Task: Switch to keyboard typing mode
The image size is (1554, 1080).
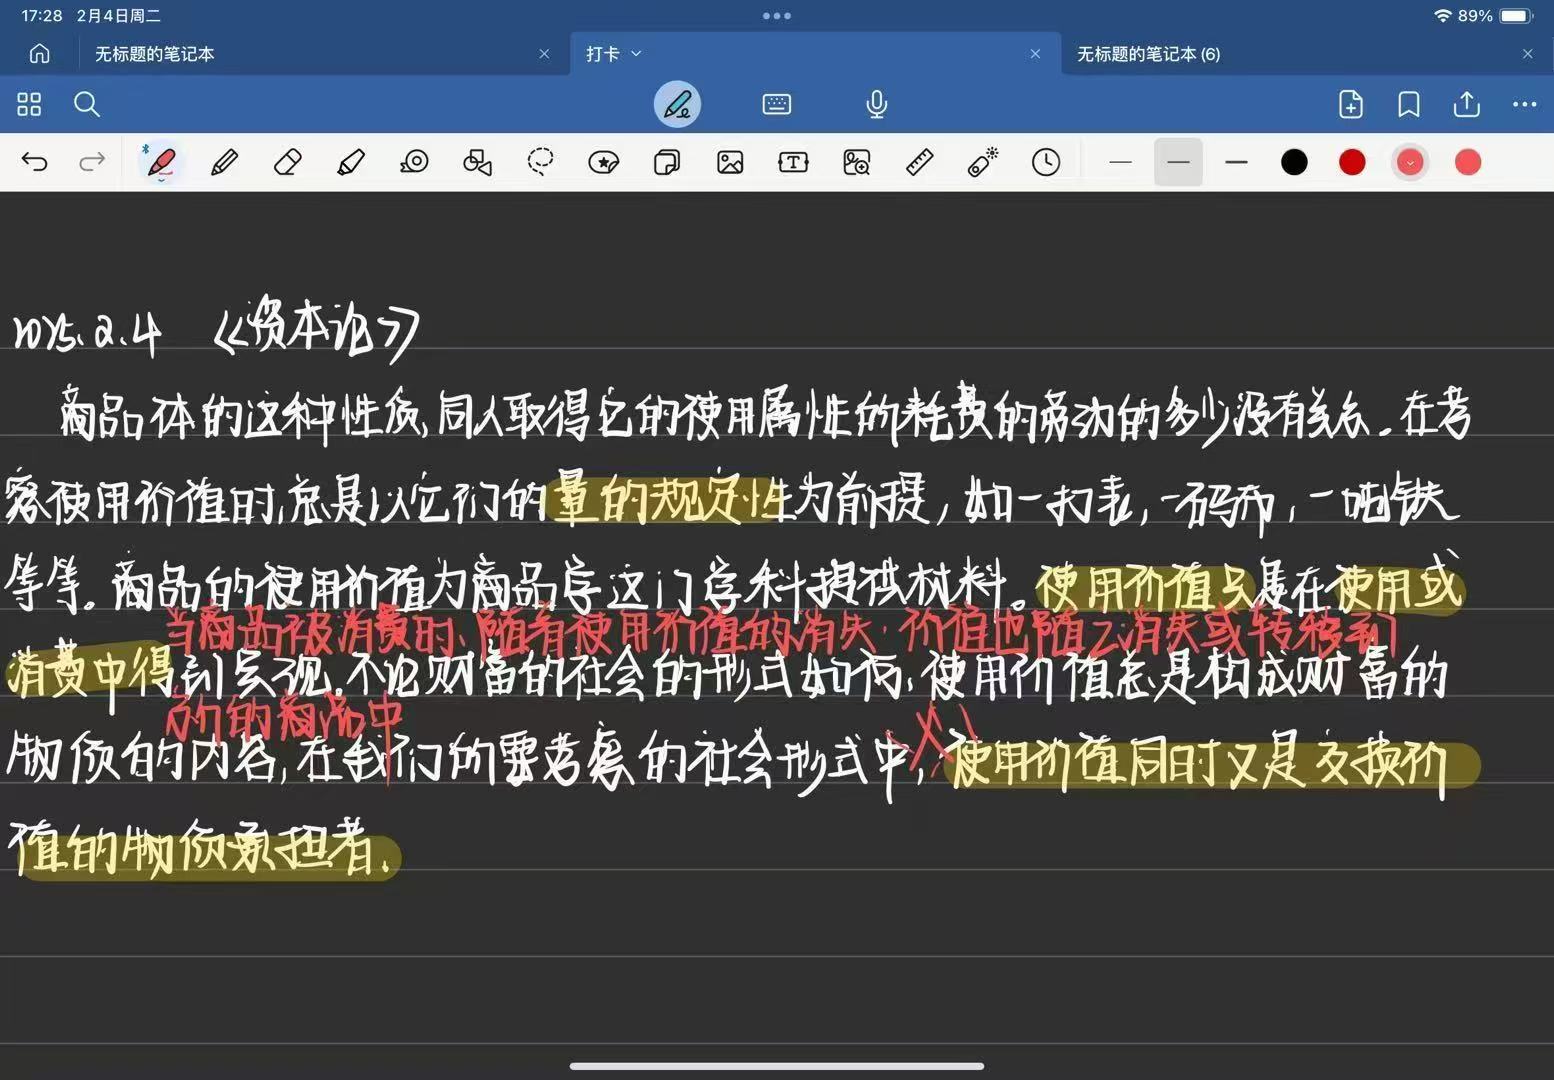Action: [x=777, y=104]
